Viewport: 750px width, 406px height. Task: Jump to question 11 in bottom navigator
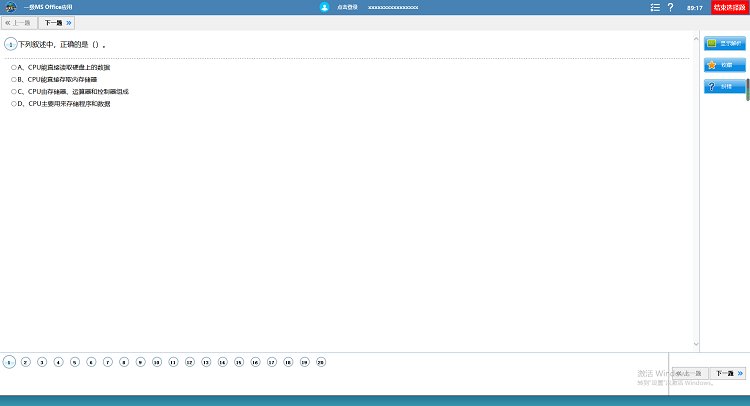pyautogui.click(x=173, y=362)
